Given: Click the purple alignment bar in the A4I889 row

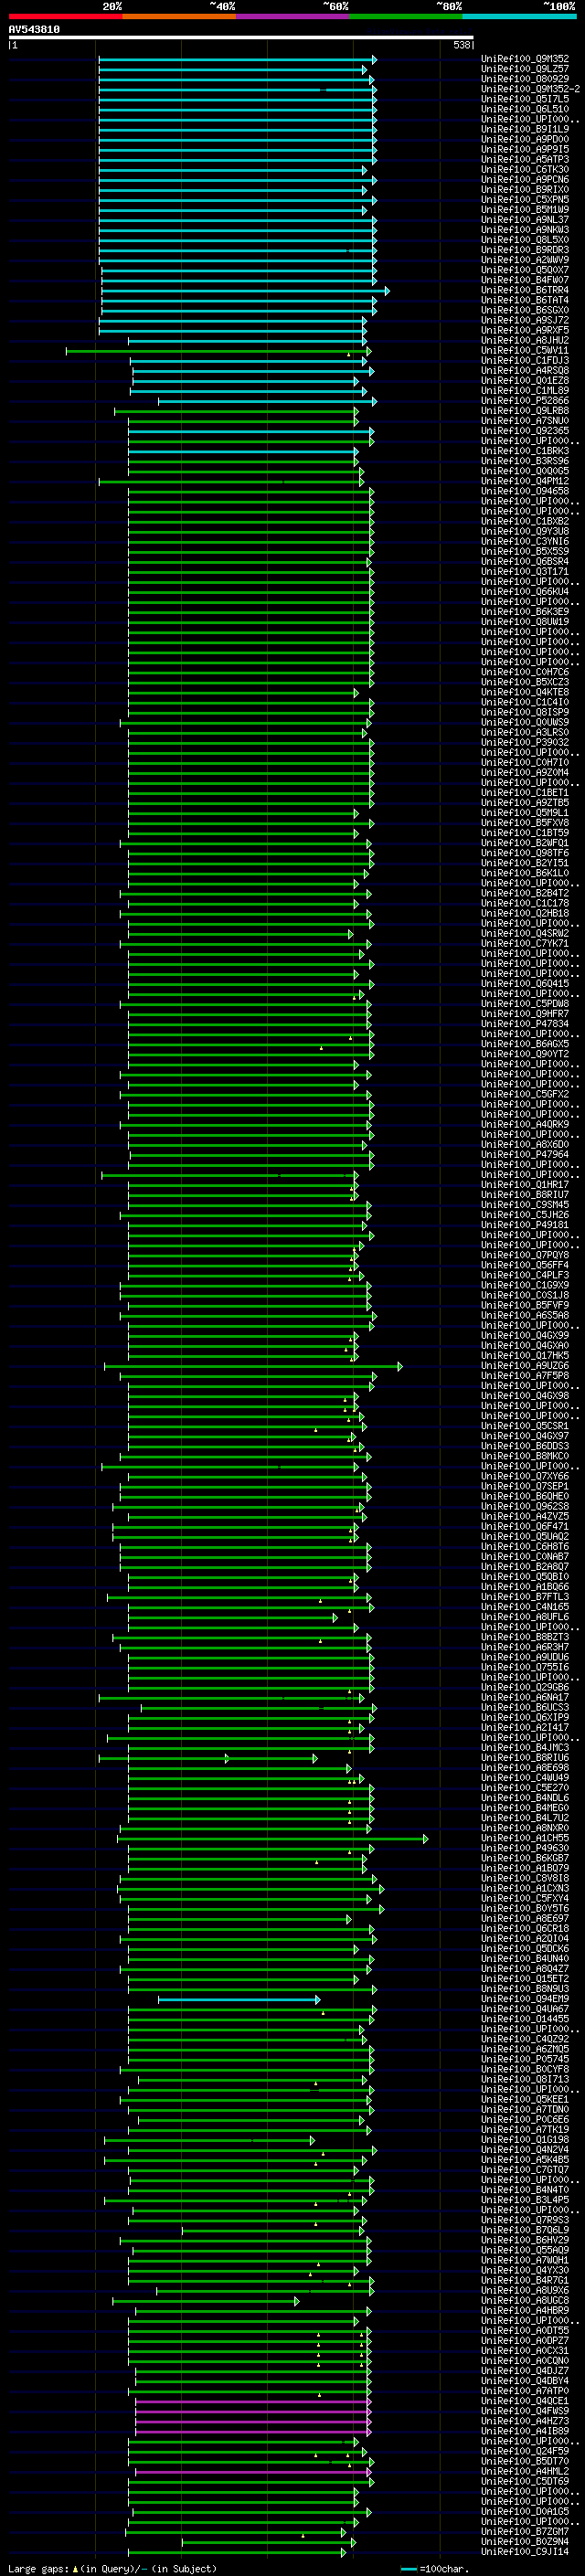Looking at the screenshot, I should (253, 2431).
